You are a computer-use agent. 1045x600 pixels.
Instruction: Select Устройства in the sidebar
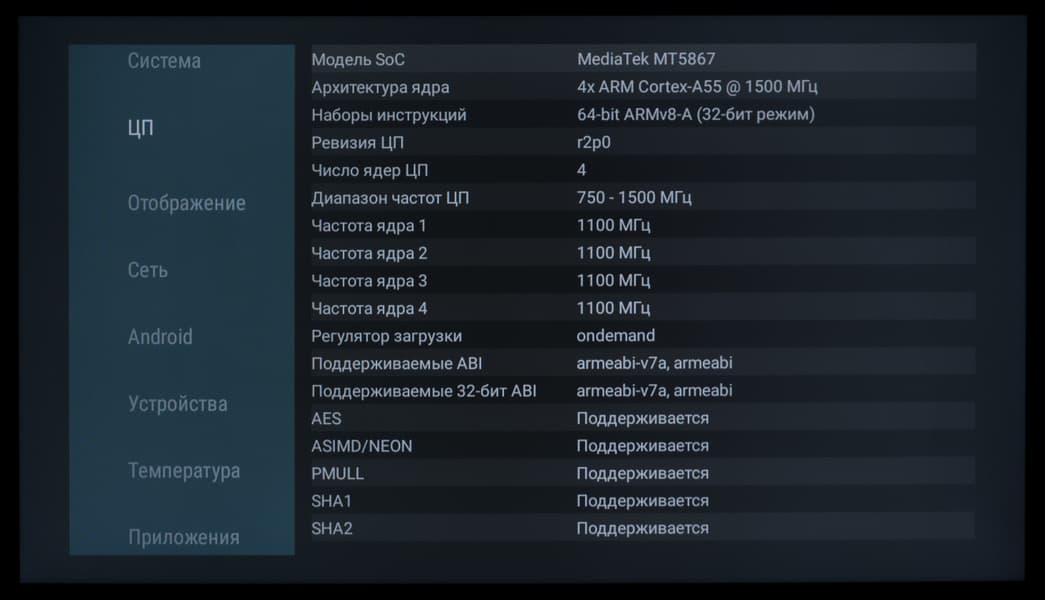178,404
